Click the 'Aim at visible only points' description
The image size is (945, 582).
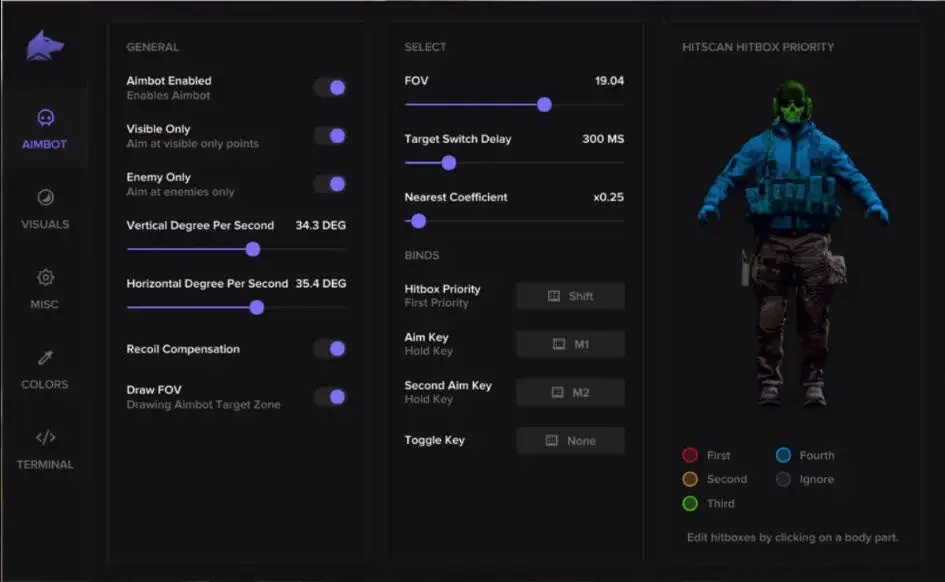pyautogui.click(x=192, y=143)
